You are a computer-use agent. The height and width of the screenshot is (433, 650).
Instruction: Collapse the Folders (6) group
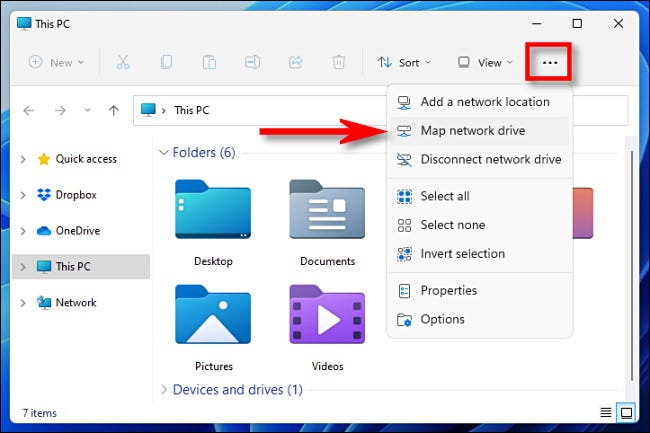coord(164,152)
